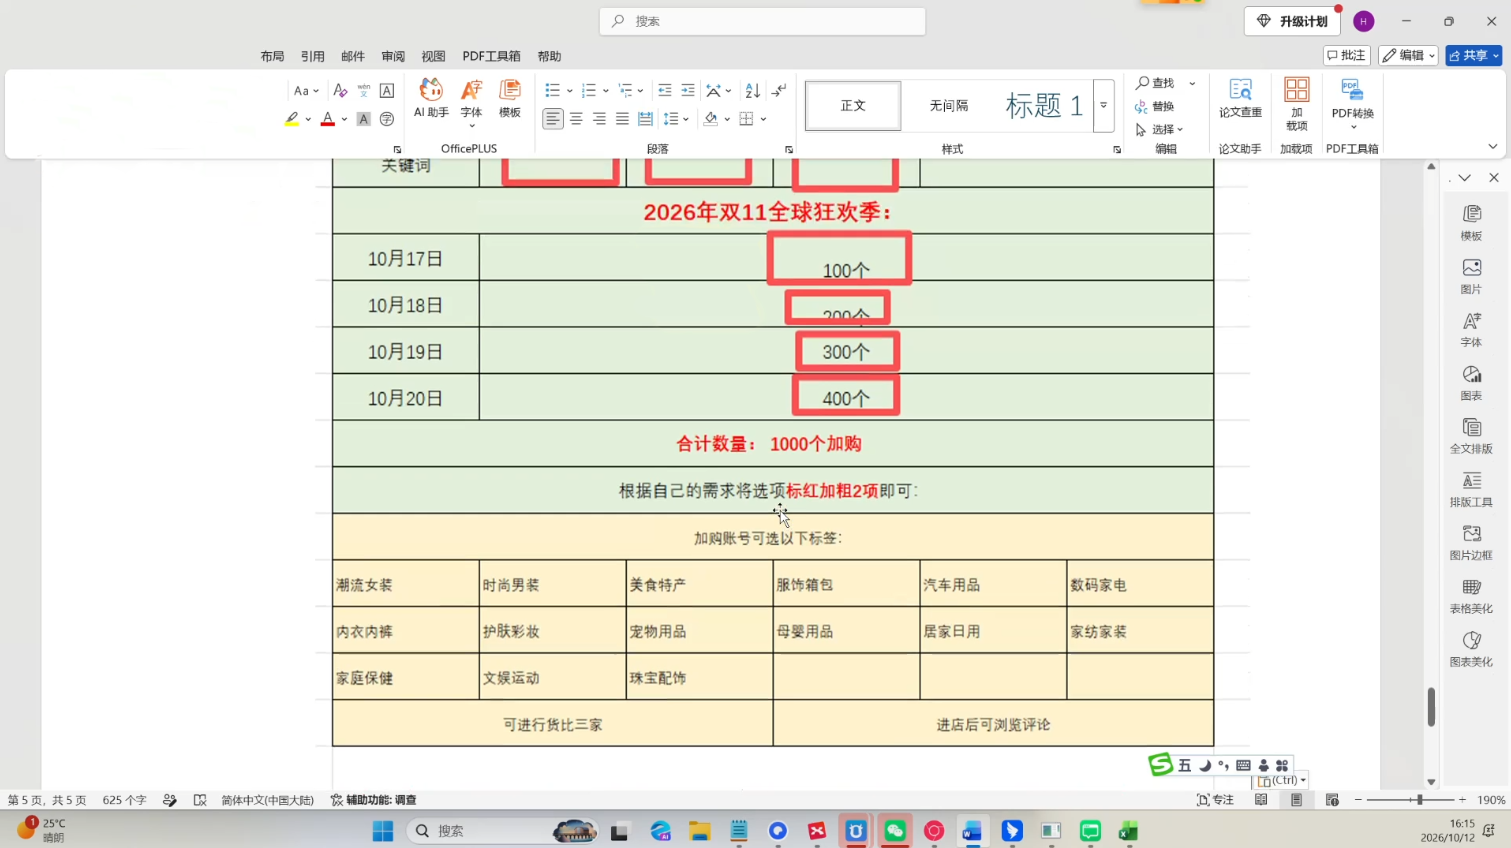Open 图表 in the right side panel

[1471, 383]
